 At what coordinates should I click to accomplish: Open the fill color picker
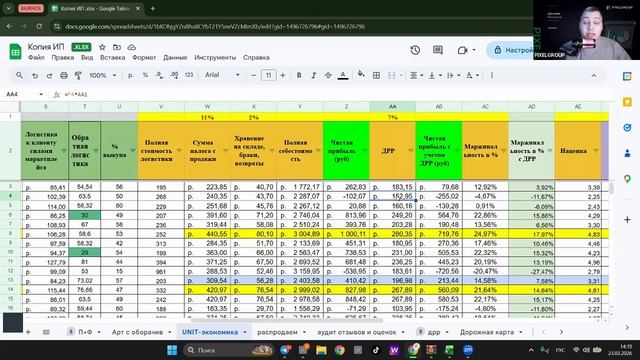click(361, 74)
